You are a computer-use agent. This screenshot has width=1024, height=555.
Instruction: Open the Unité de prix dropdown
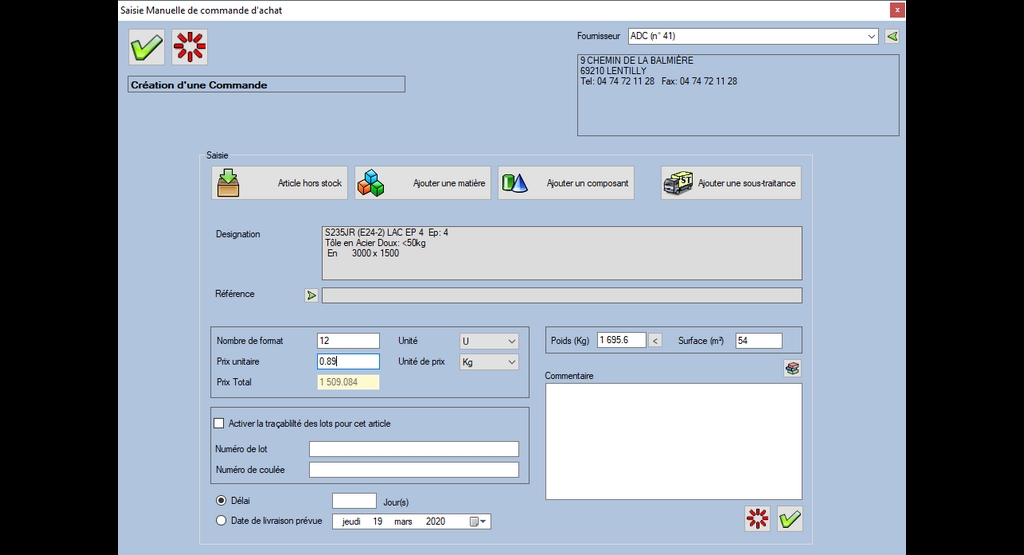pos(489,362)
